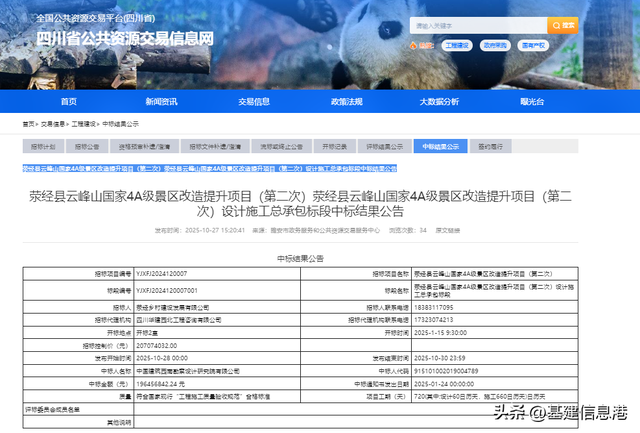Image resolution: width=640 pixels, height=433 pixels.
Task: Open the 大数据分析 navigation menu
Action: (439, 102)
